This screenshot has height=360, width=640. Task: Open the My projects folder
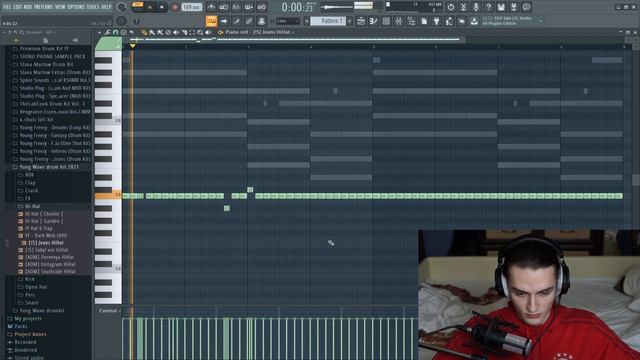click(28, 319)
